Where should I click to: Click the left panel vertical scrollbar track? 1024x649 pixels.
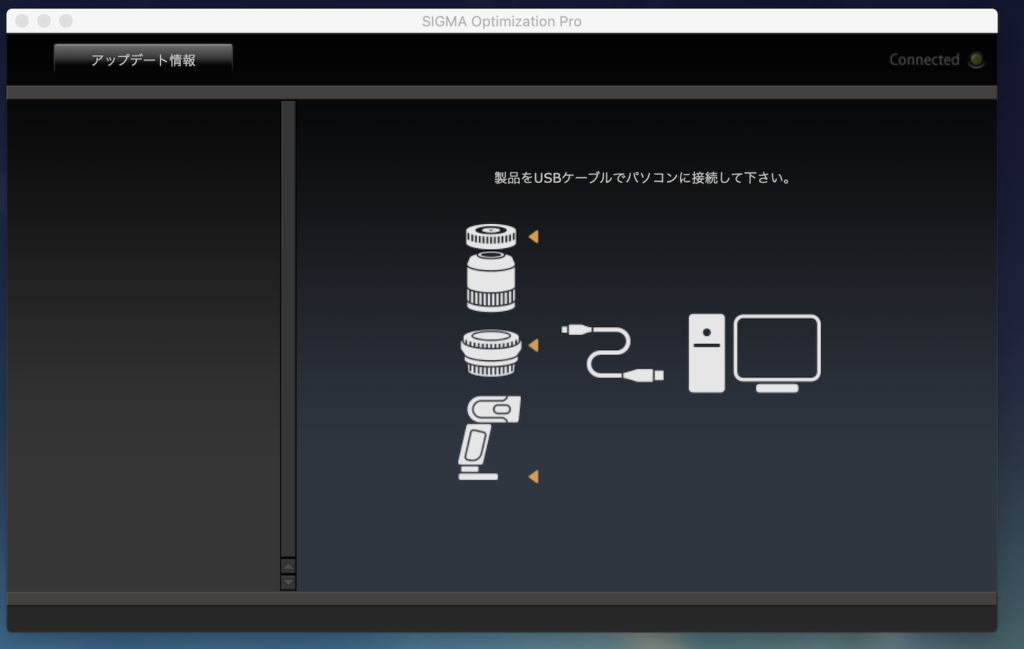[288, 329]
